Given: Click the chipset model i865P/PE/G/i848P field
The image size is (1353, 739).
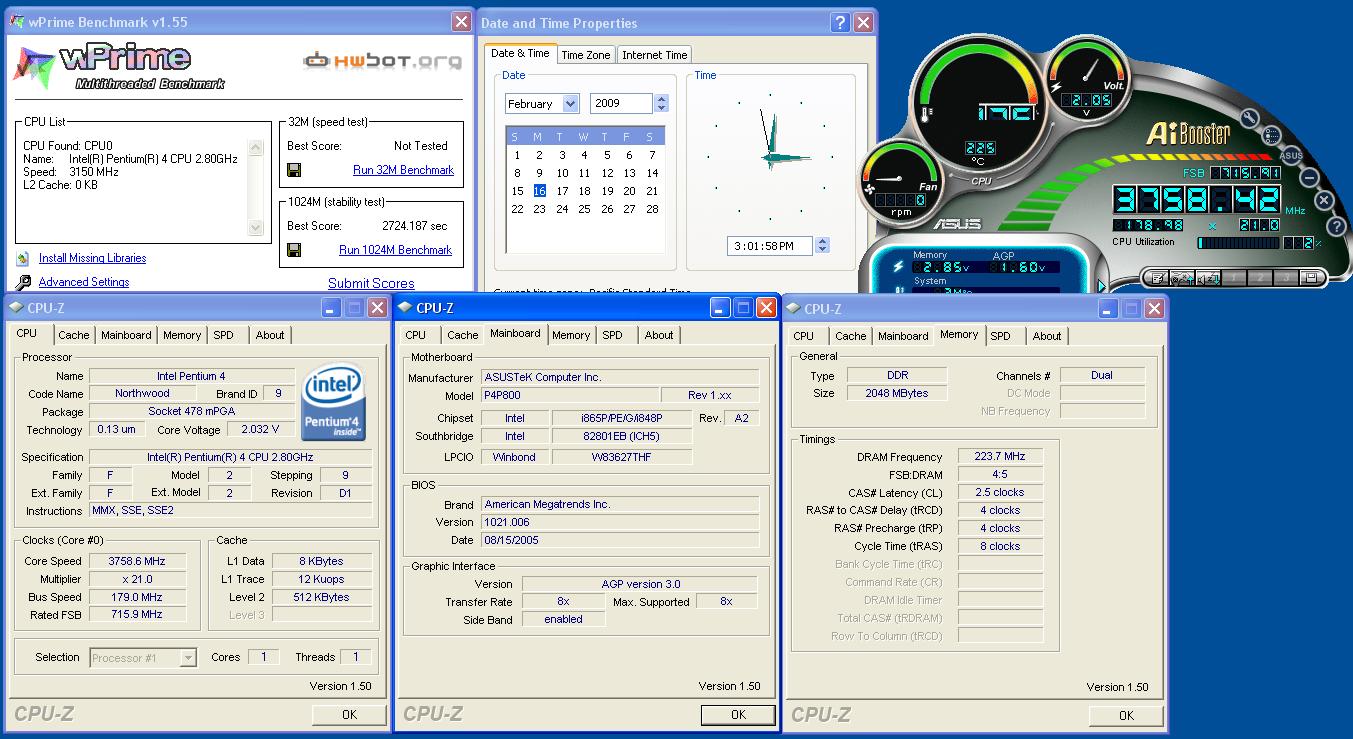Looking at the screenshot, I should [620, 418].
